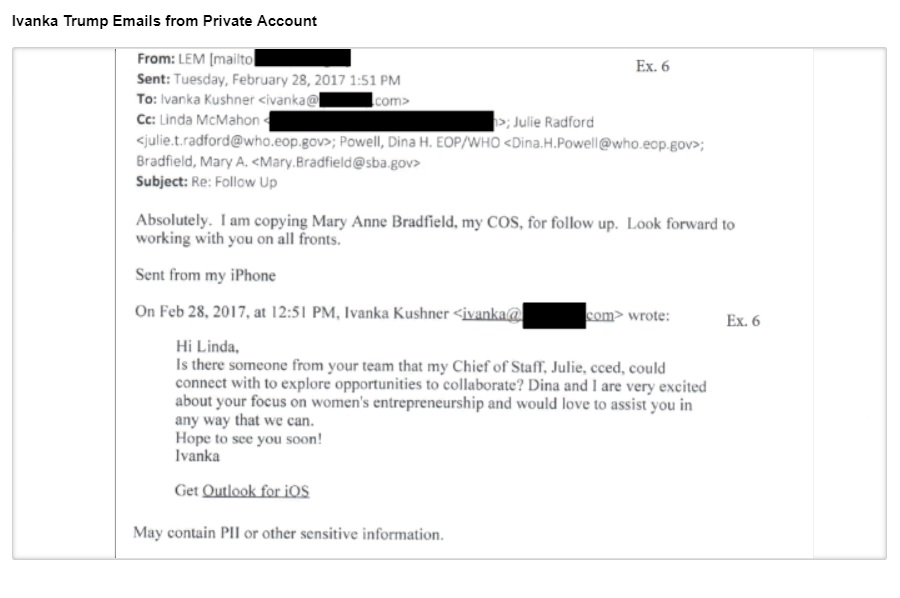Click the 'Sent from my iPhone' text
This screenshot has width=900, height=598.
(205, 275)
